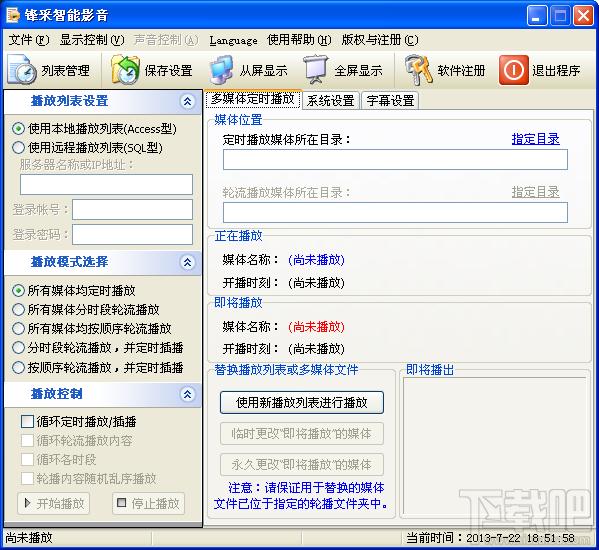Click the red 退出程序 exit icon
The image size is (599, 550).
(x=514, y=70)
